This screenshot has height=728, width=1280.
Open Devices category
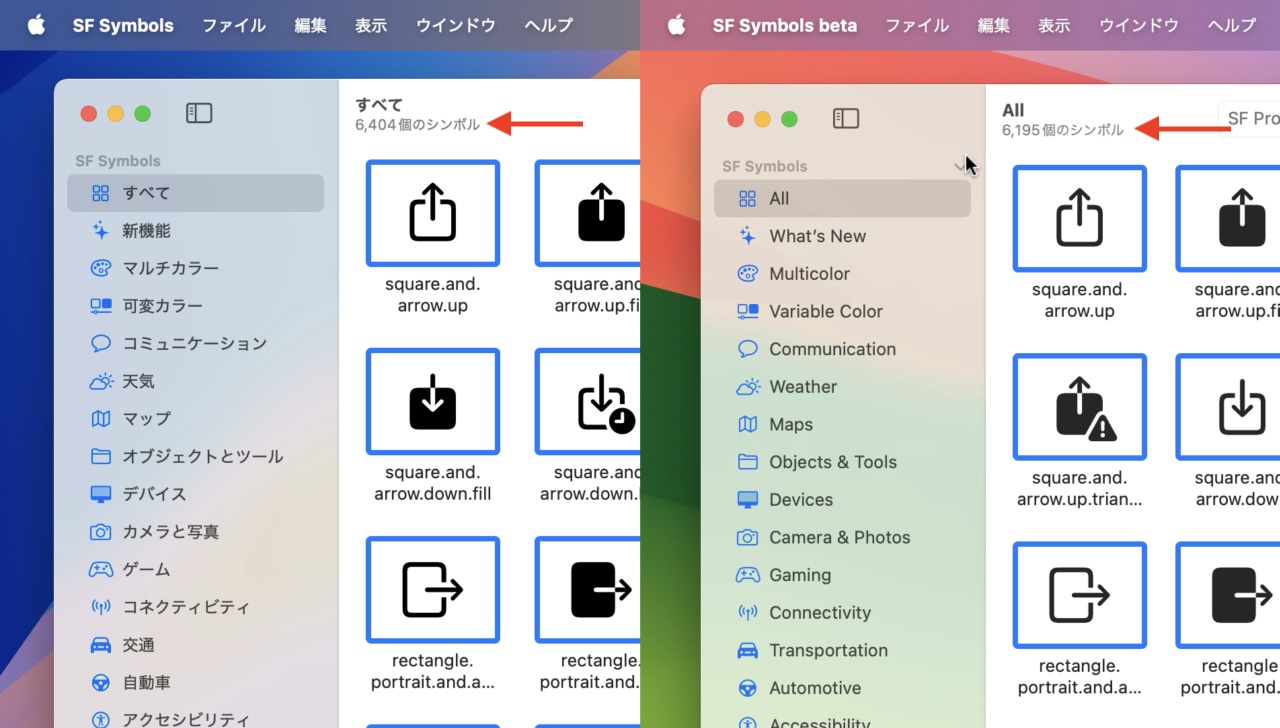pos(842,500)
